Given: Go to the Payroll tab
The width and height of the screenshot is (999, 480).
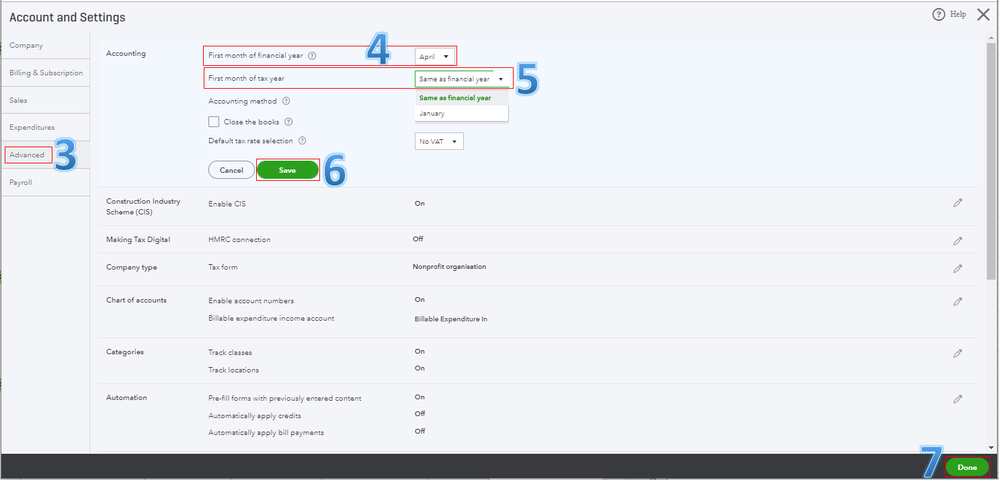Looking at the screenshot, I should 45,183.
